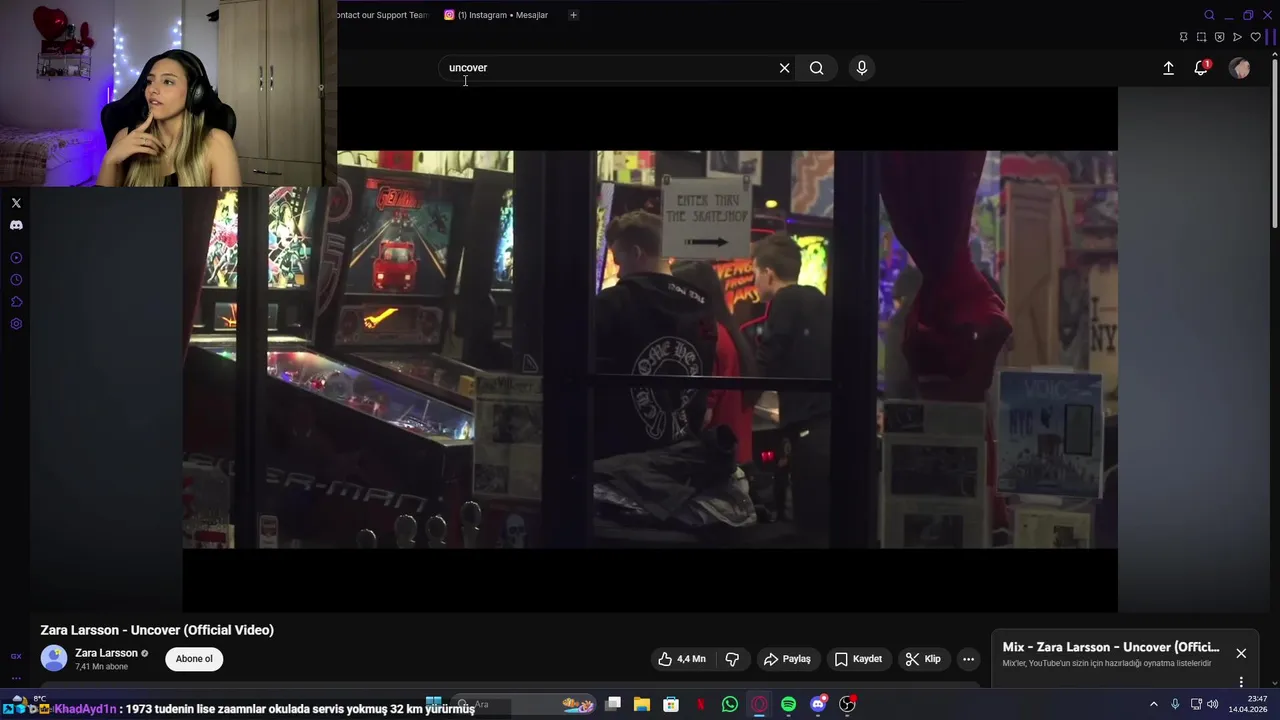Open a new browser tab with plus
The height and width of the screenshot is (720, 1280).
pos(573,15)
